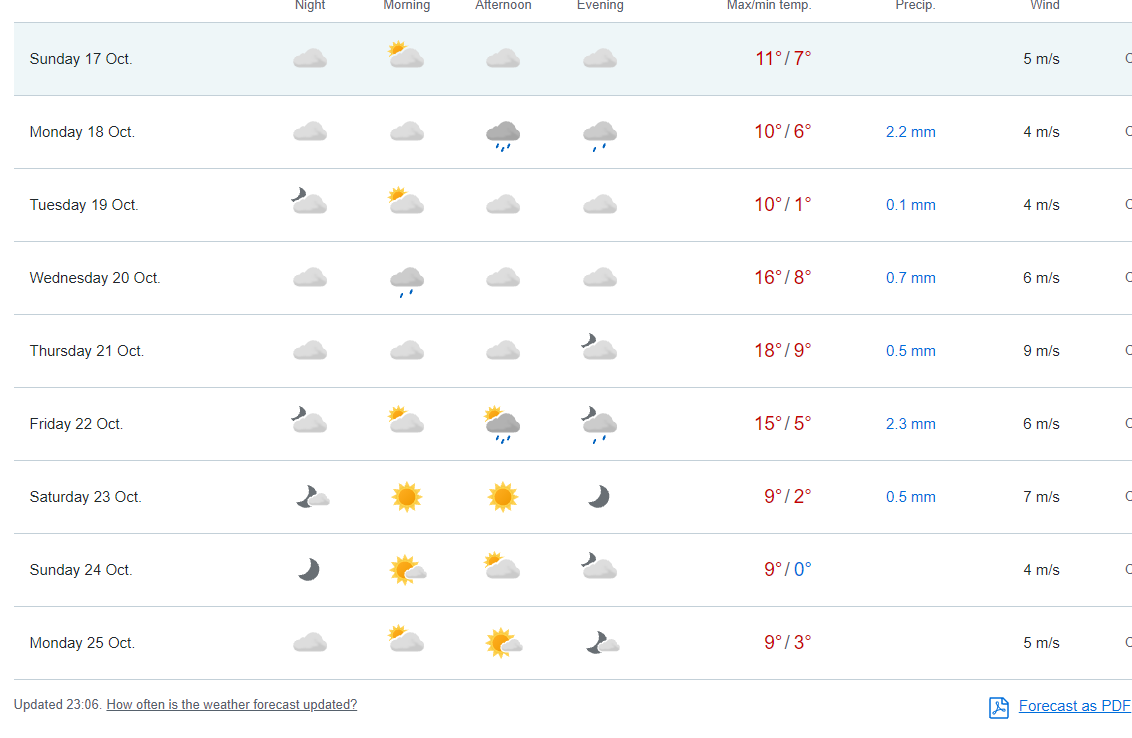Click the PDF file icon

coord(998,707)
